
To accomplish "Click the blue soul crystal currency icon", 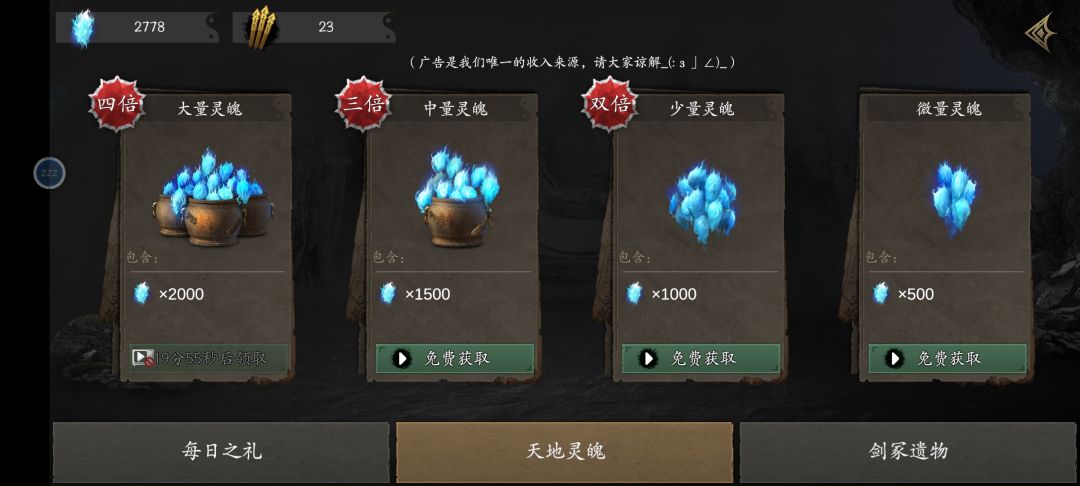I will (x=83, y=28).
